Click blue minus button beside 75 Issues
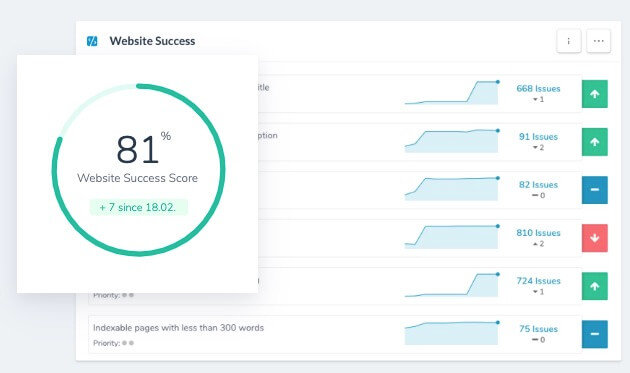Viewport: 630px width, 373px height. [x=595, y=334]
